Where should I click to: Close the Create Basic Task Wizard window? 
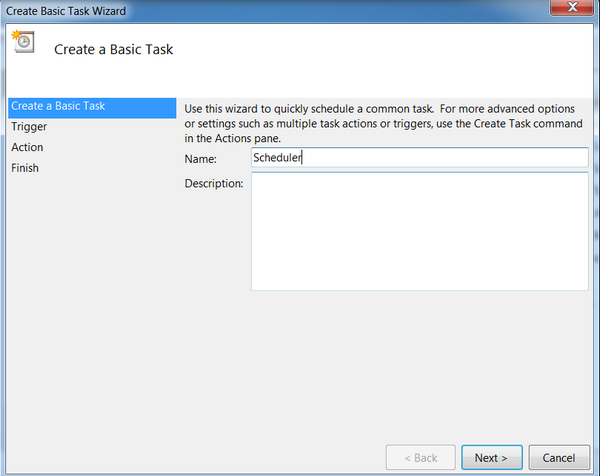(568, 9)
